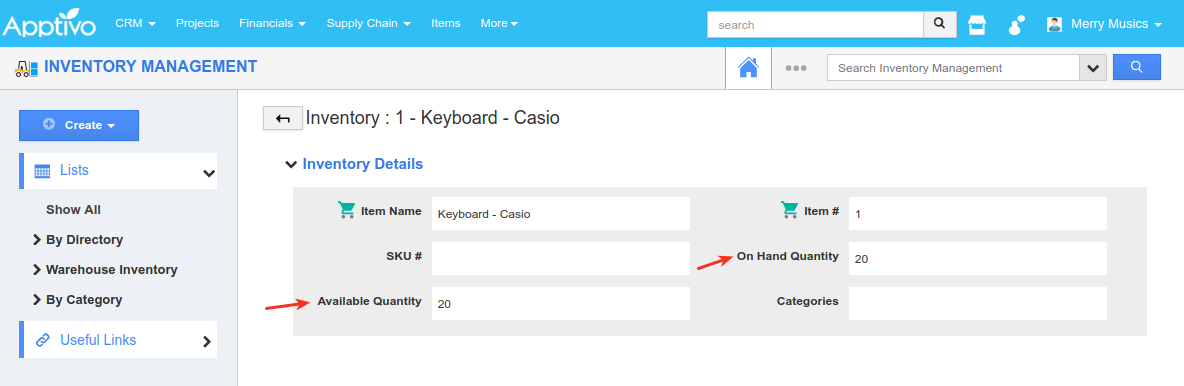Click the green cart icon beside Item Name

[x=347, y=211]
